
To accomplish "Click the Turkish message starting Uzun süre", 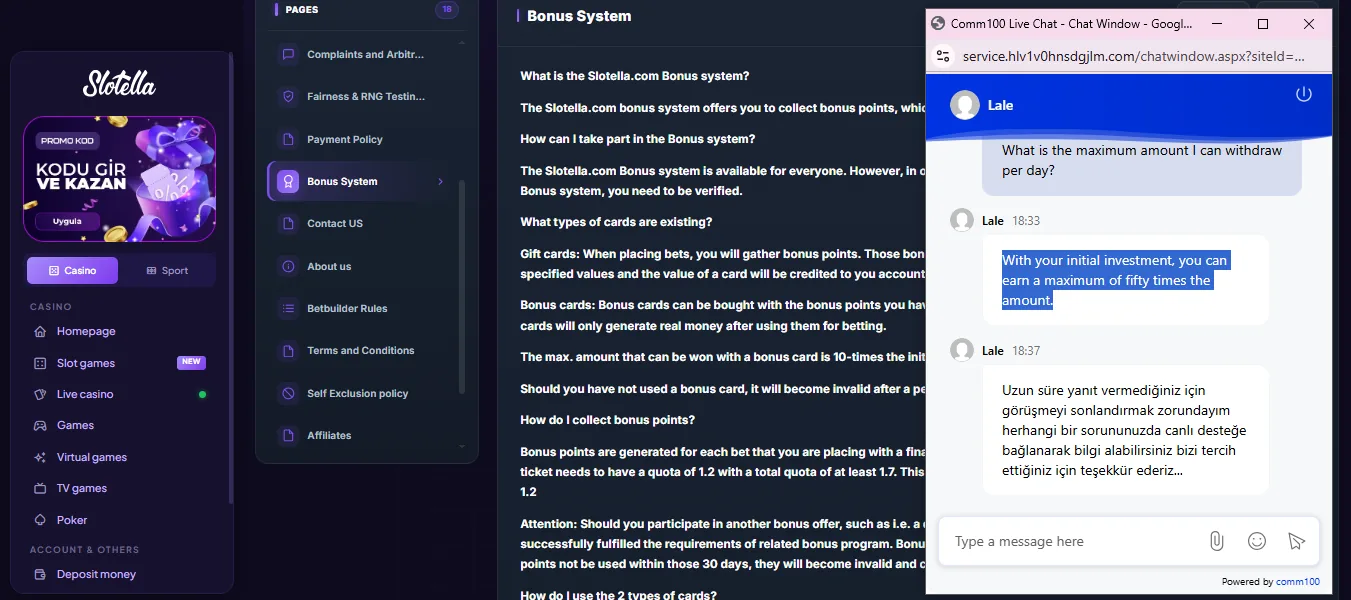I will 1126,430.
